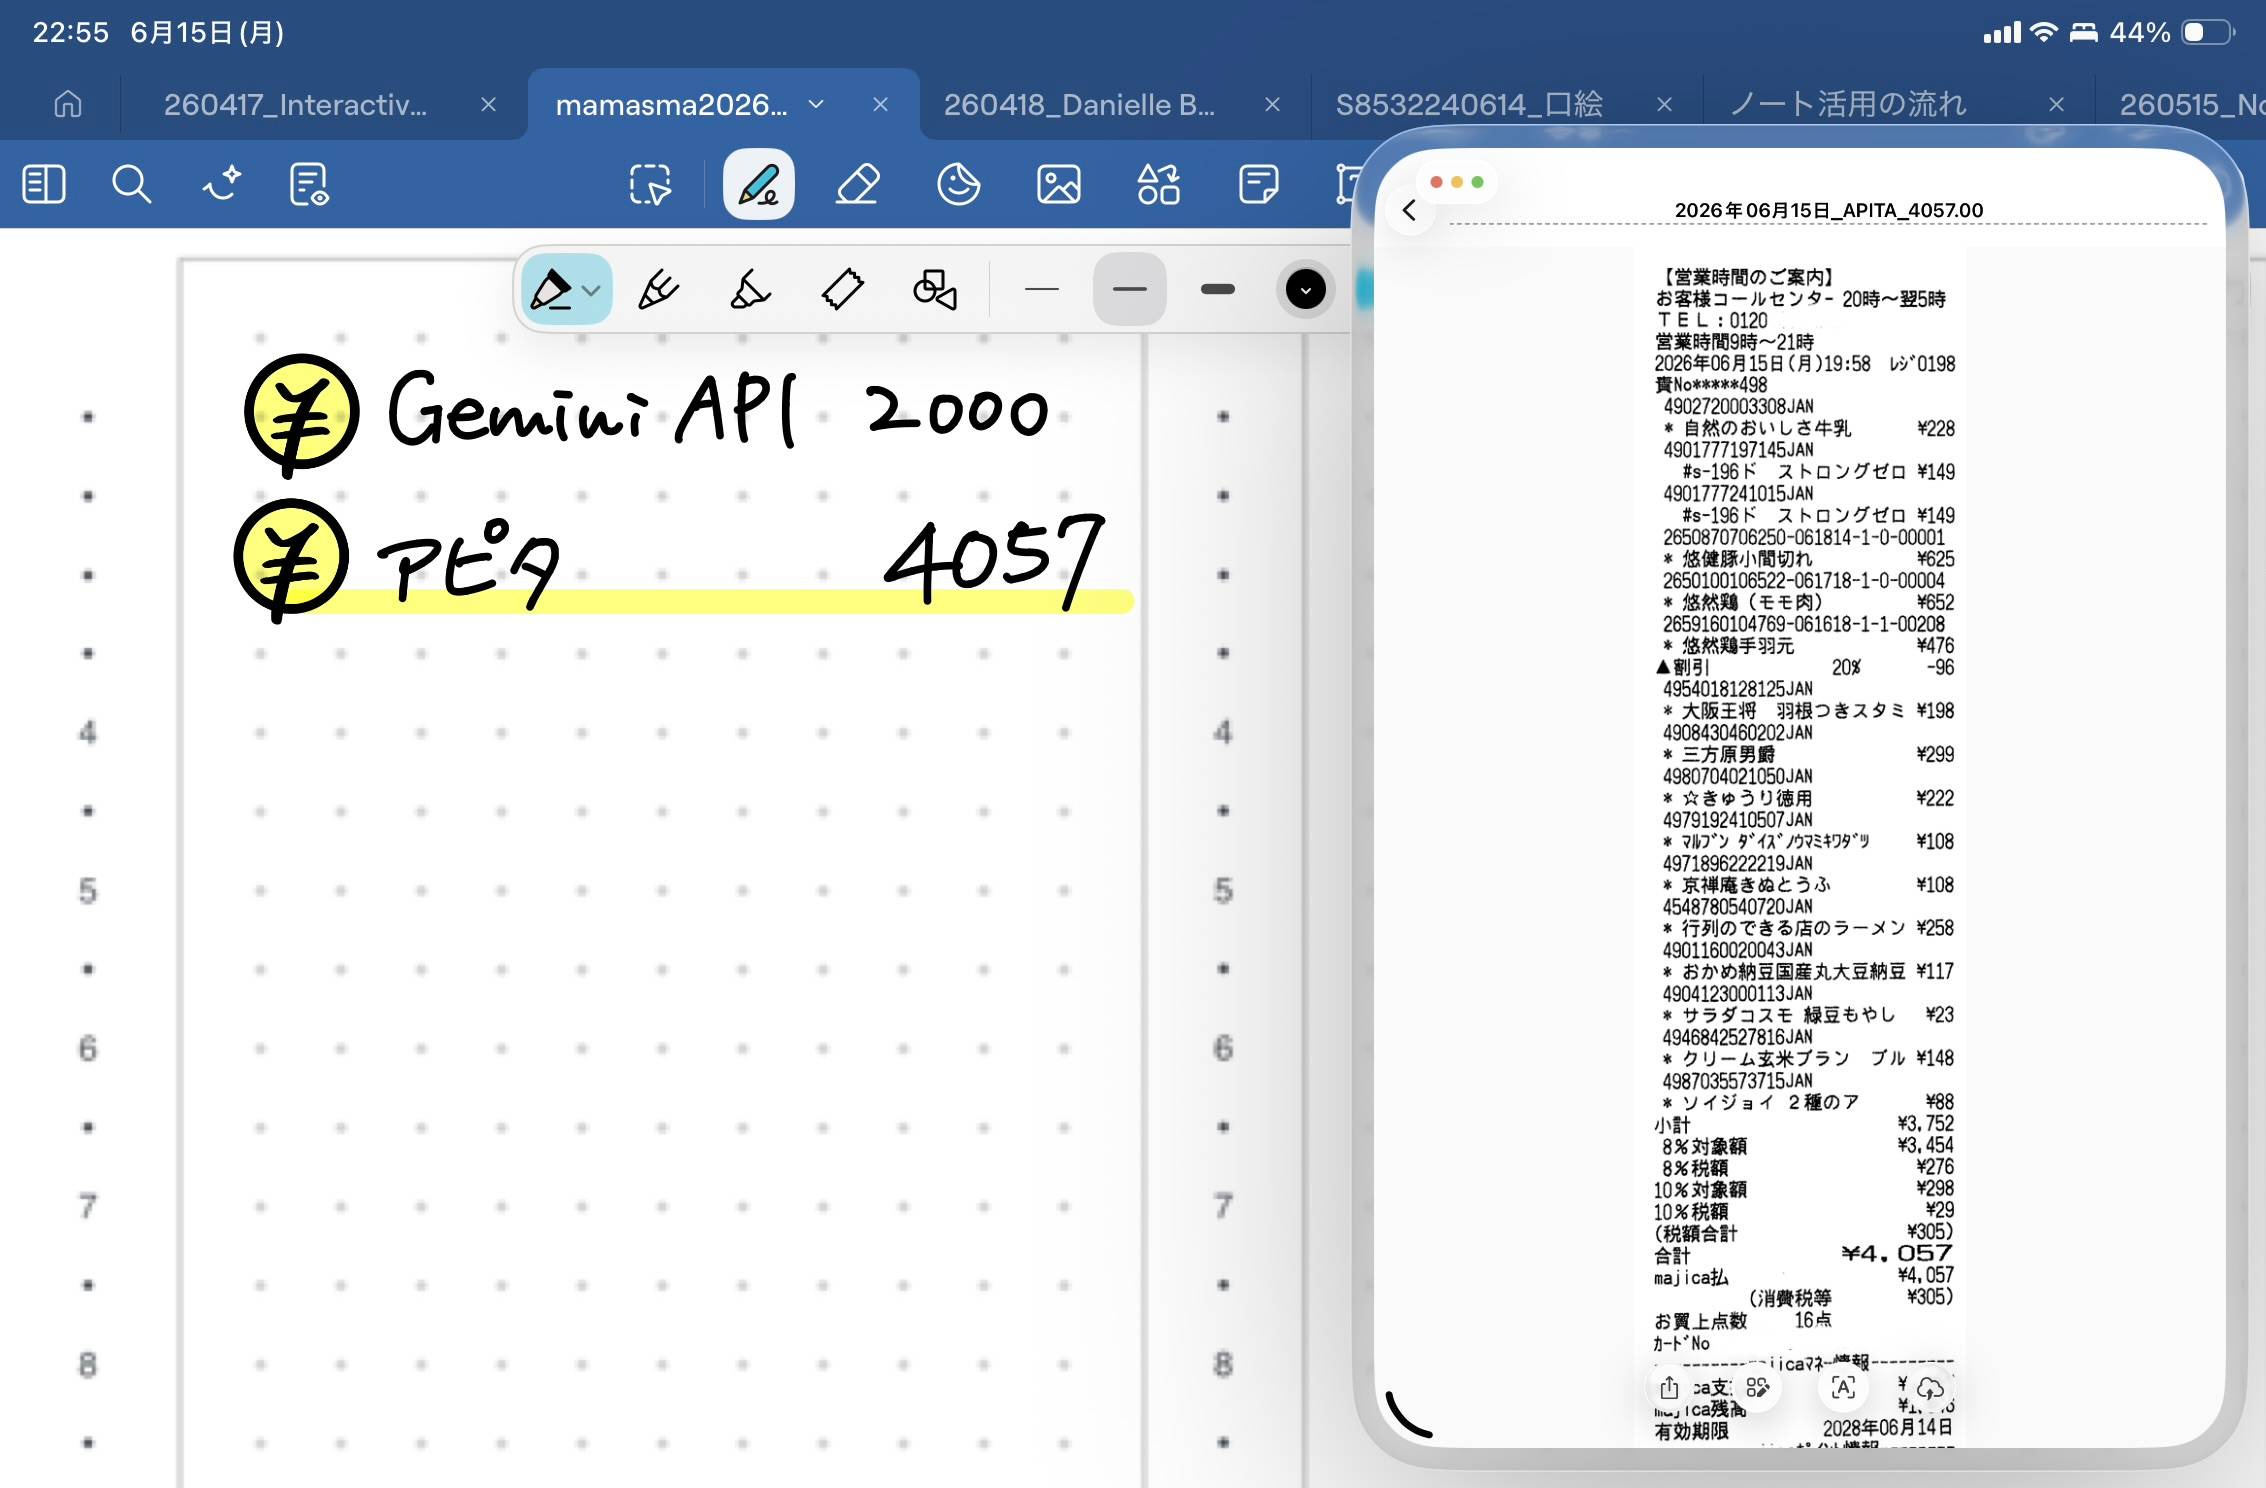This screenshot has height=1488, width=2266.
Task: Click the handwritten 4057 amount
Action: [994, 560]
